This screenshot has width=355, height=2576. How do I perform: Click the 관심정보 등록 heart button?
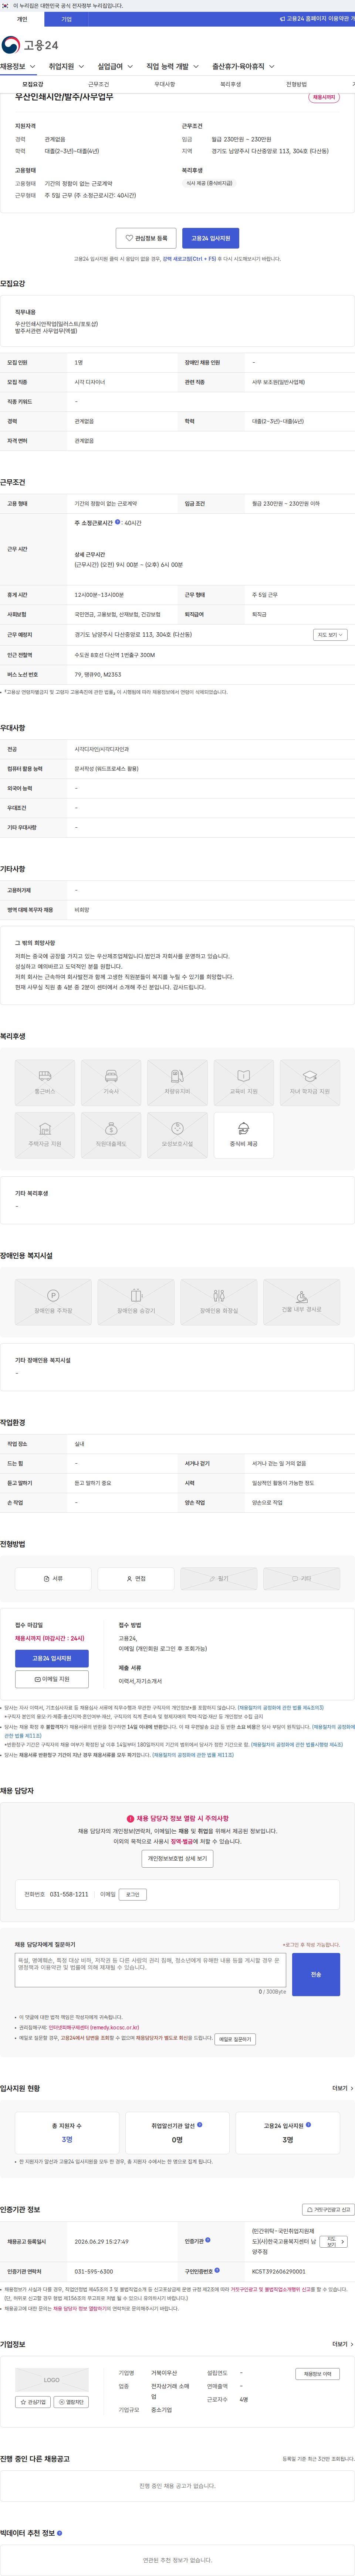(x=146, y=238)
